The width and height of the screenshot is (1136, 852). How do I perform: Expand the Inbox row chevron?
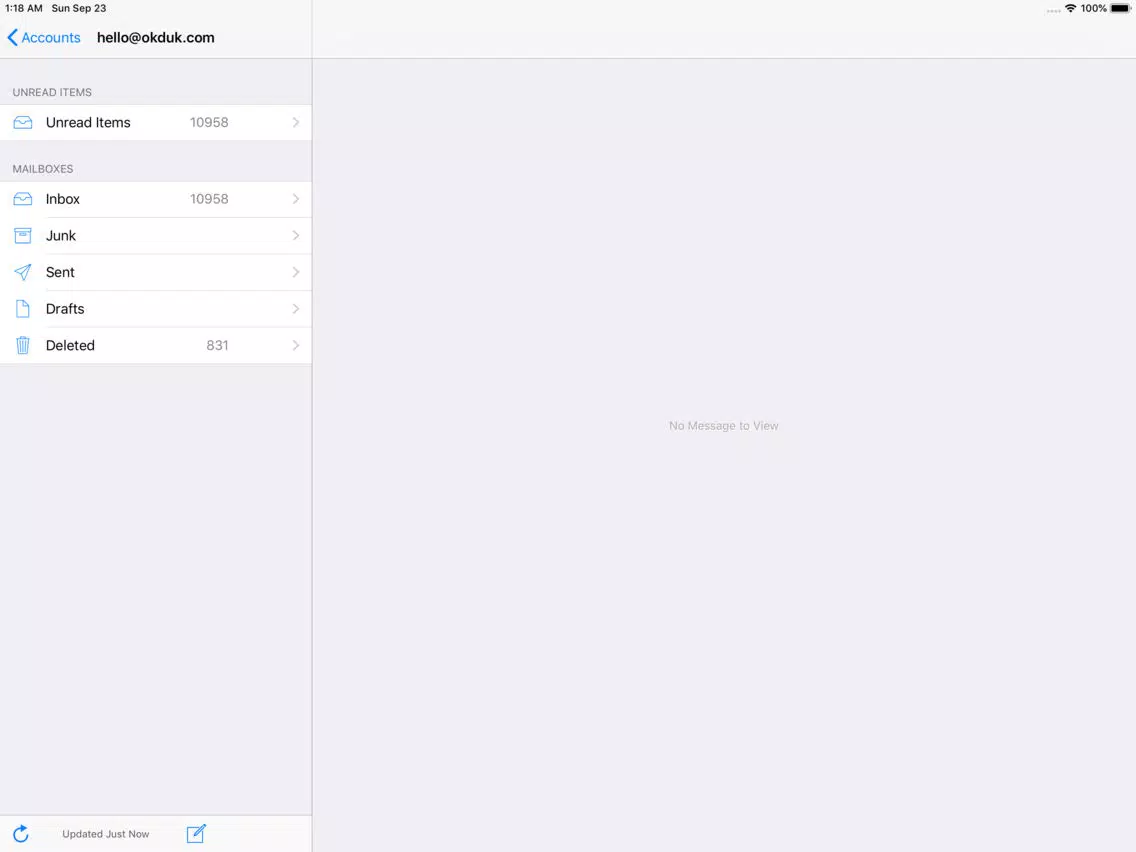(x=296, y=199)
